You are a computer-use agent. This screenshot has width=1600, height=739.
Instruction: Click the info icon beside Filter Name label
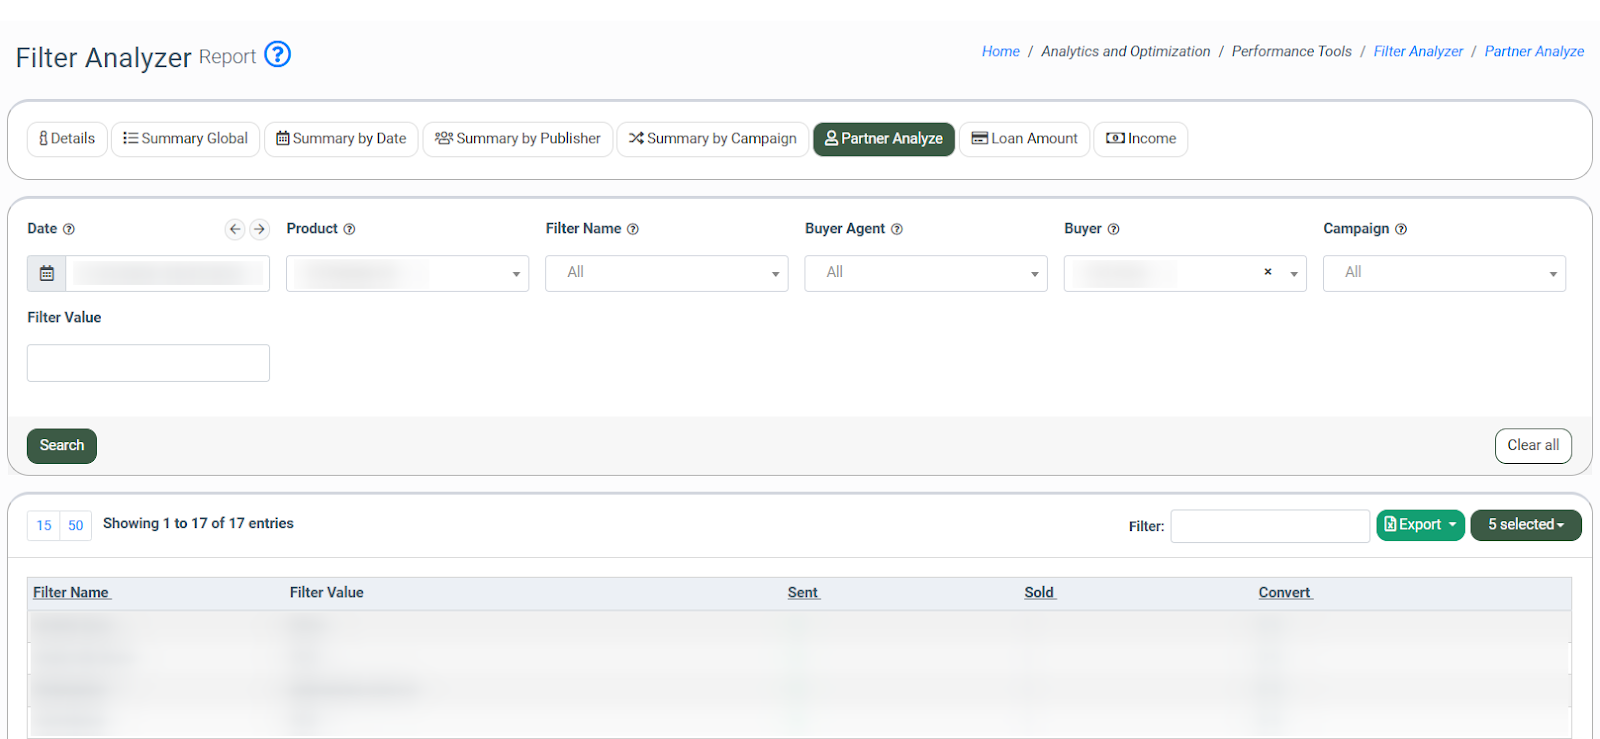[632, 229]
